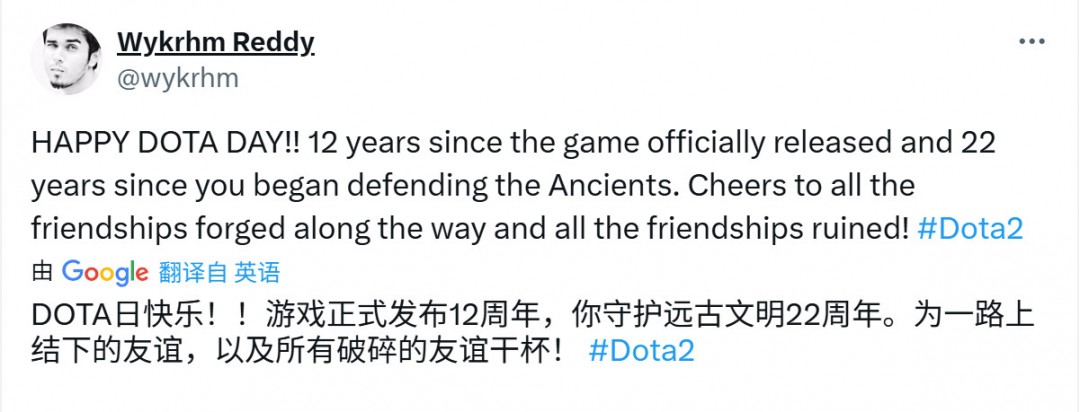The image size is (1080, 412).
Task: Click the tweet line starting "years since you began"
Action: tap(473, 186)
